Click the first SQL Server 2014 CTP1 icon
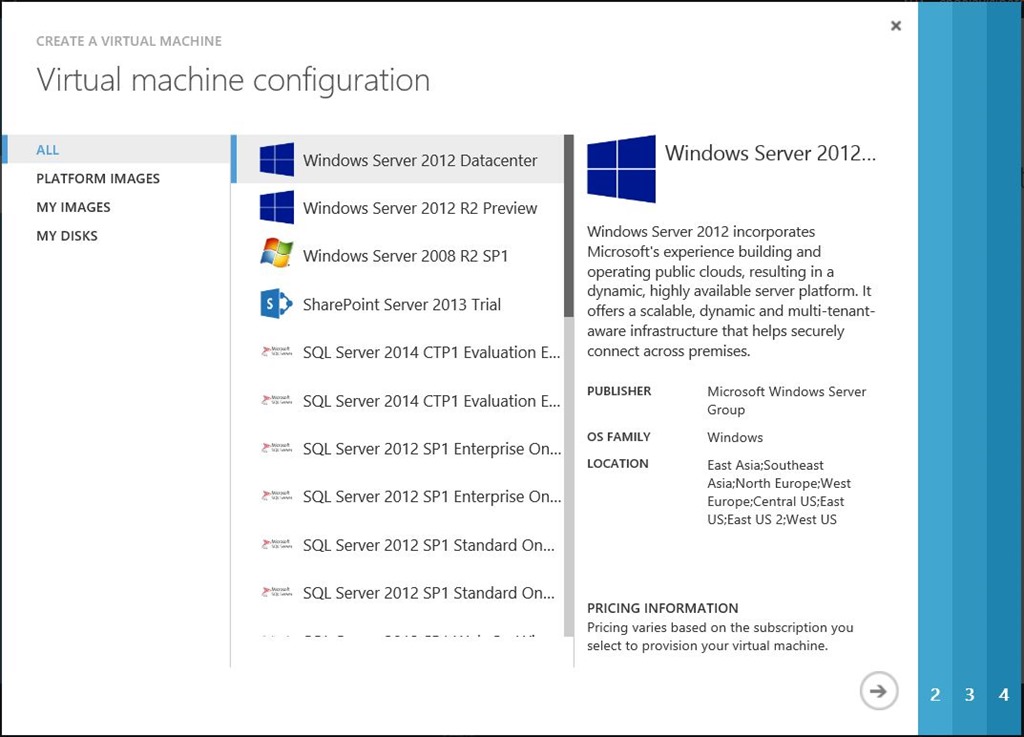The image size is (1024, 737). (276, 352)
